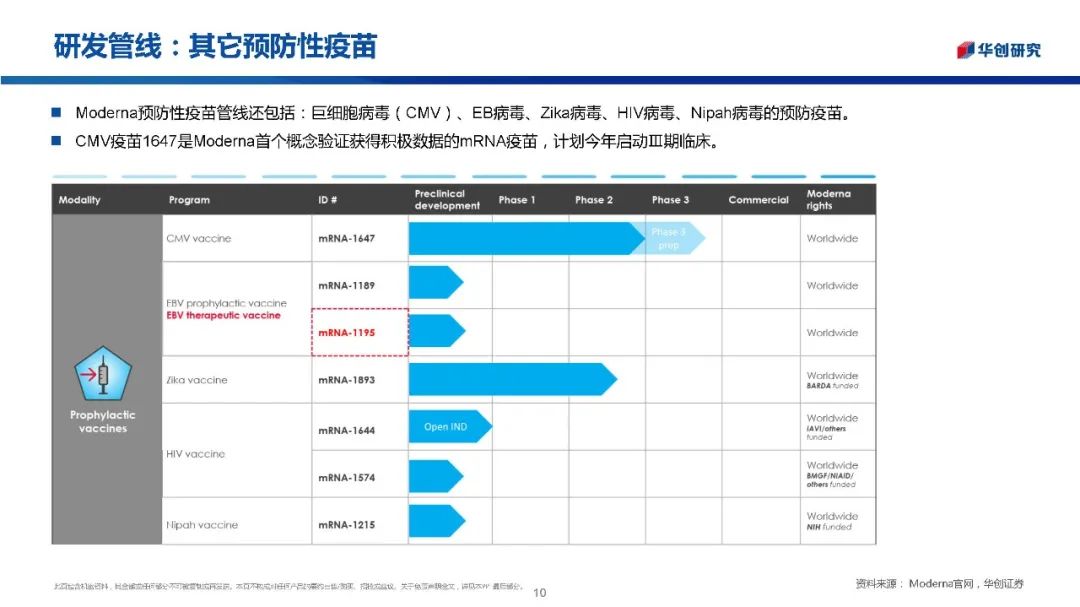This screenshot has width=1080, height=607.
Task: Select the HIV vaccine program label
Action: pos(196,454)
